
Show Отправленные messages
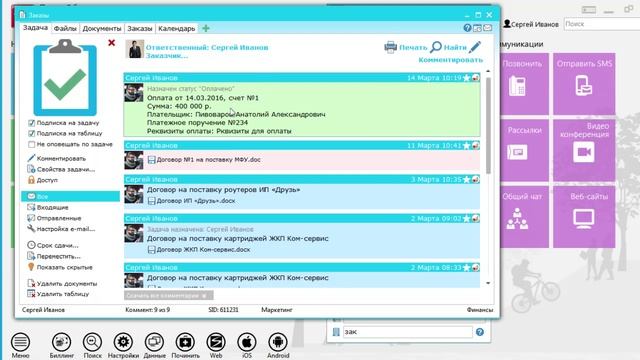pos(54,218)
